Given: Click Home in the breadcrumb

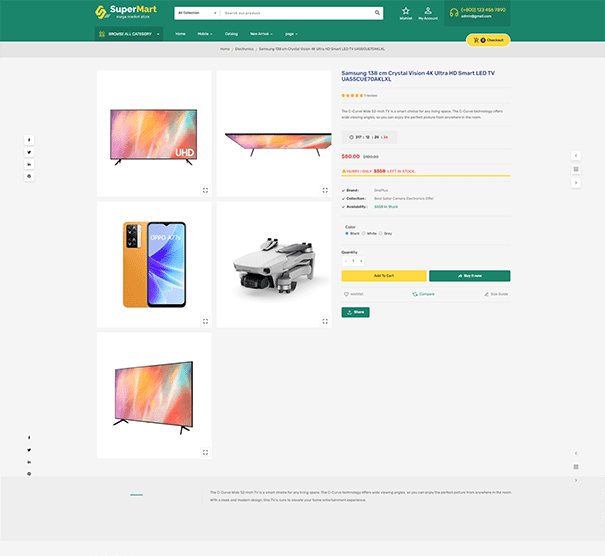Looking at the screenshot, I should [x=225, y=49].
